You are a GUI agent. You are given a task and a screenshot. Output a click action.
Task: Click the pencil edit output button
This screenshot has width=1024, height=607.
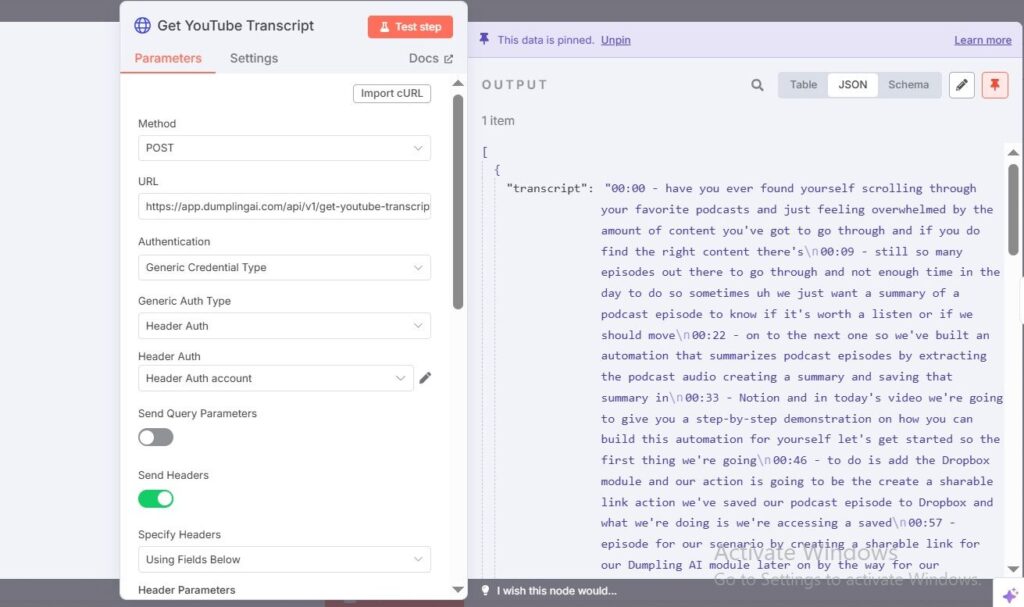pos(962,85)
